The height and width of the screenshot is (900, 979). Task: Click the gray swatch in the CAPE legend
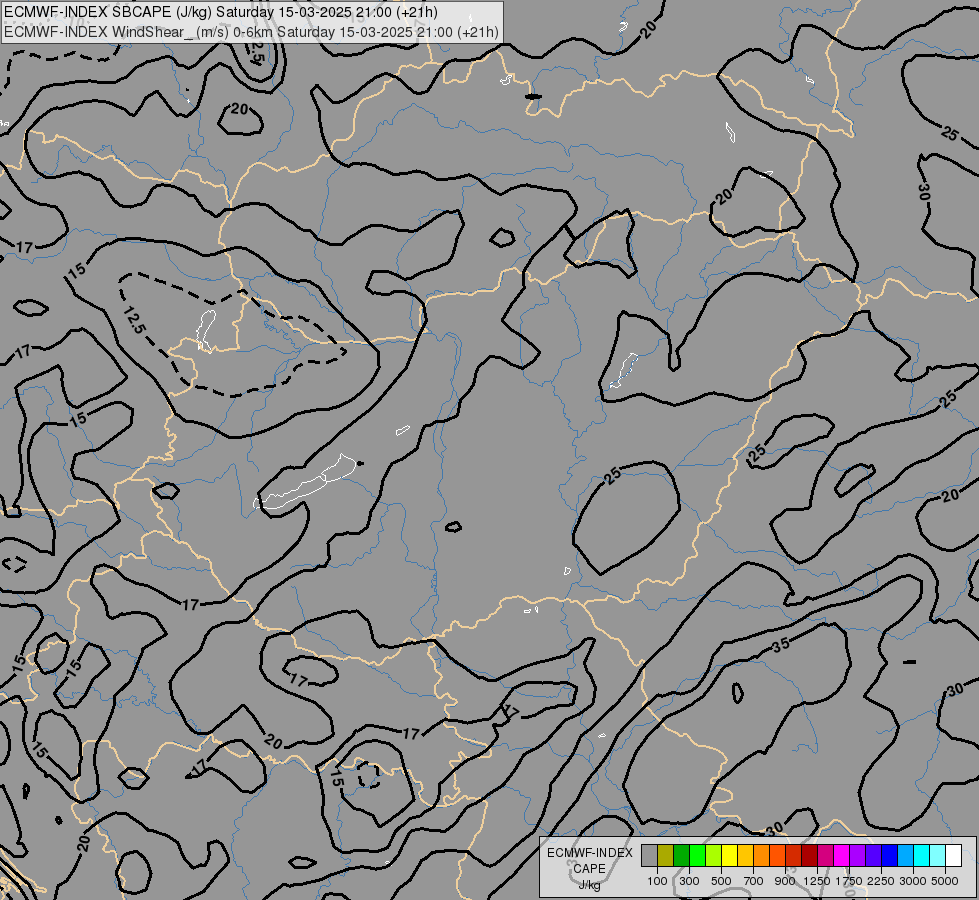(x=649, y=855)
